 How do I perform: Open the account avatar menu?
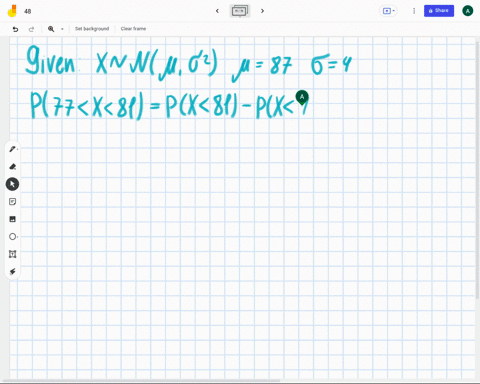(468, 11)
